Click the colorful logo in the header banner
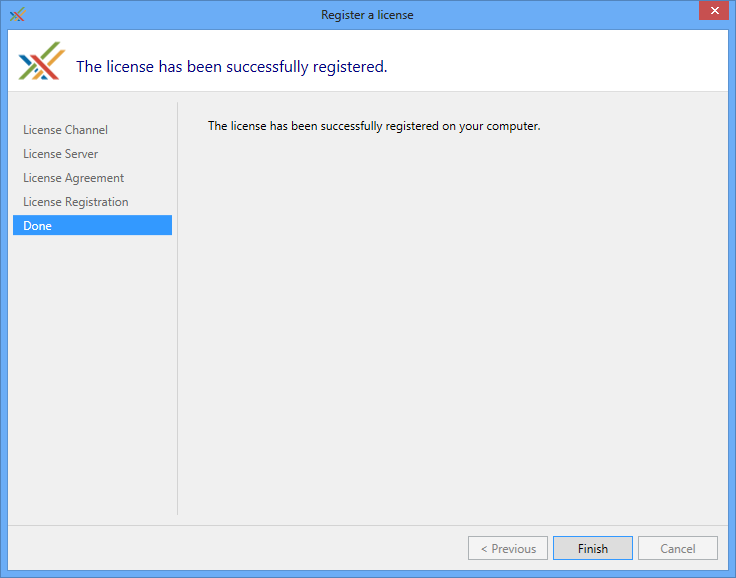The image size is (736, 578). pos(41,62)
